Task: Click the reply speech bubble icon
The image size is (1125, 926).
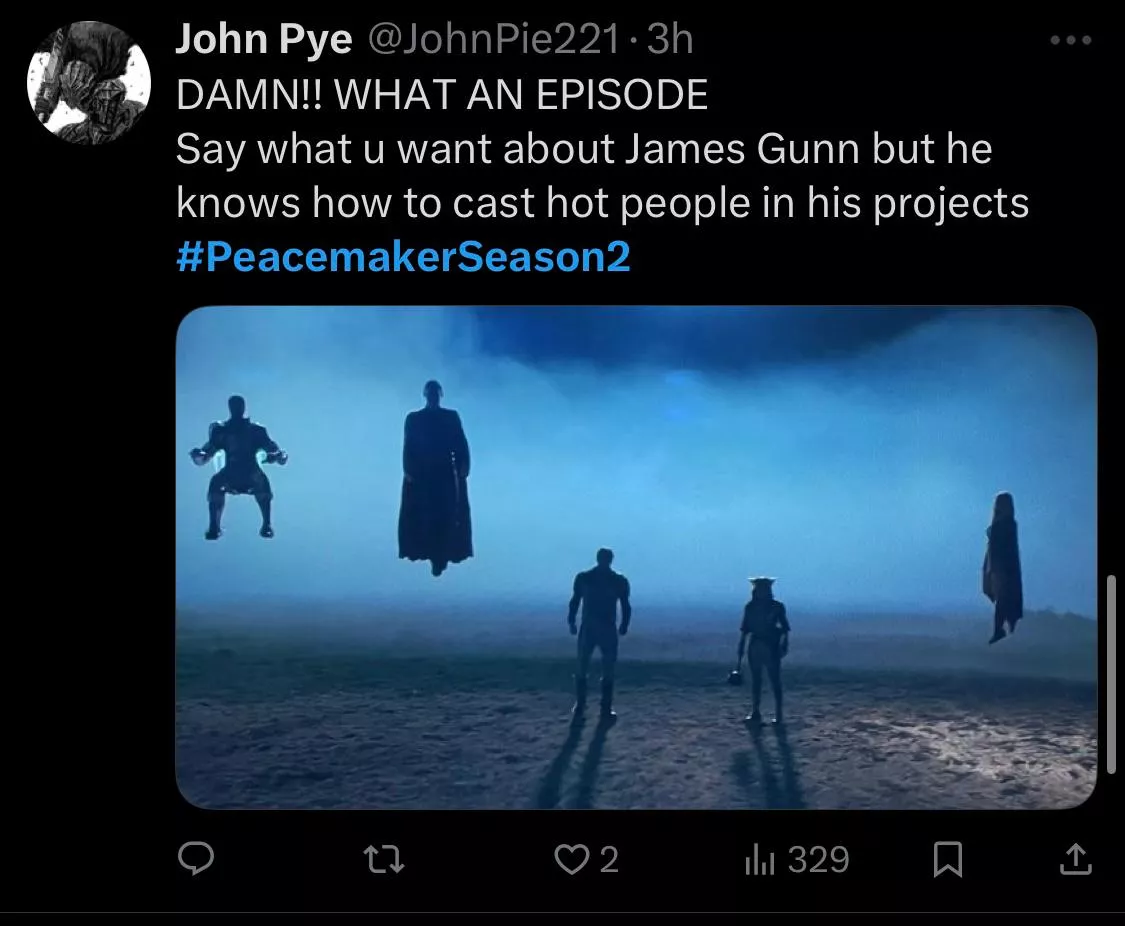Action: coord(196,859)
